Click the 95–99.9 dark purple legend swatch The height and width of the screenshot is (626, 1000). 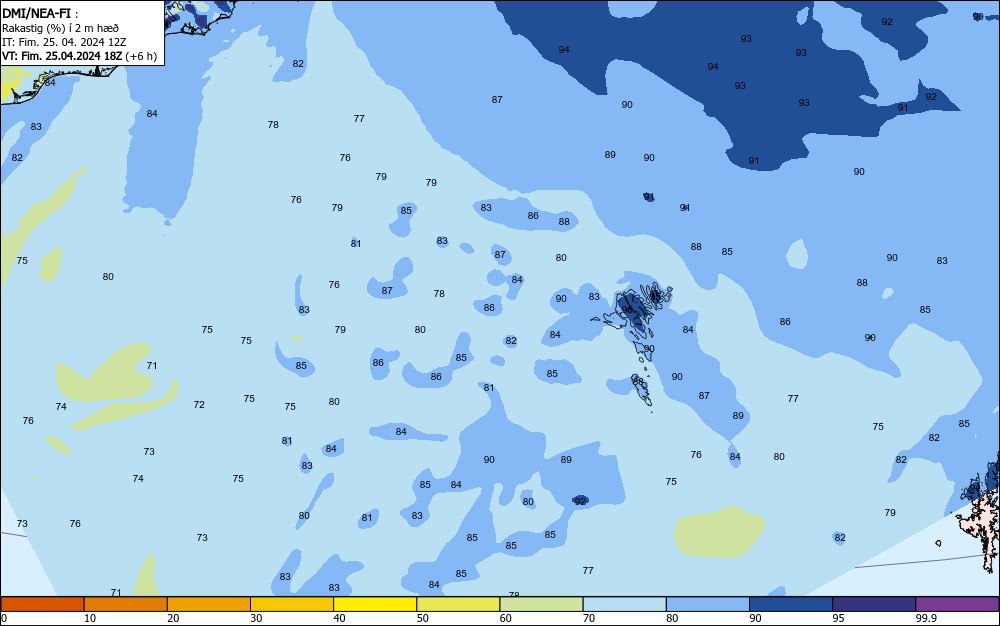coord(874,604)
